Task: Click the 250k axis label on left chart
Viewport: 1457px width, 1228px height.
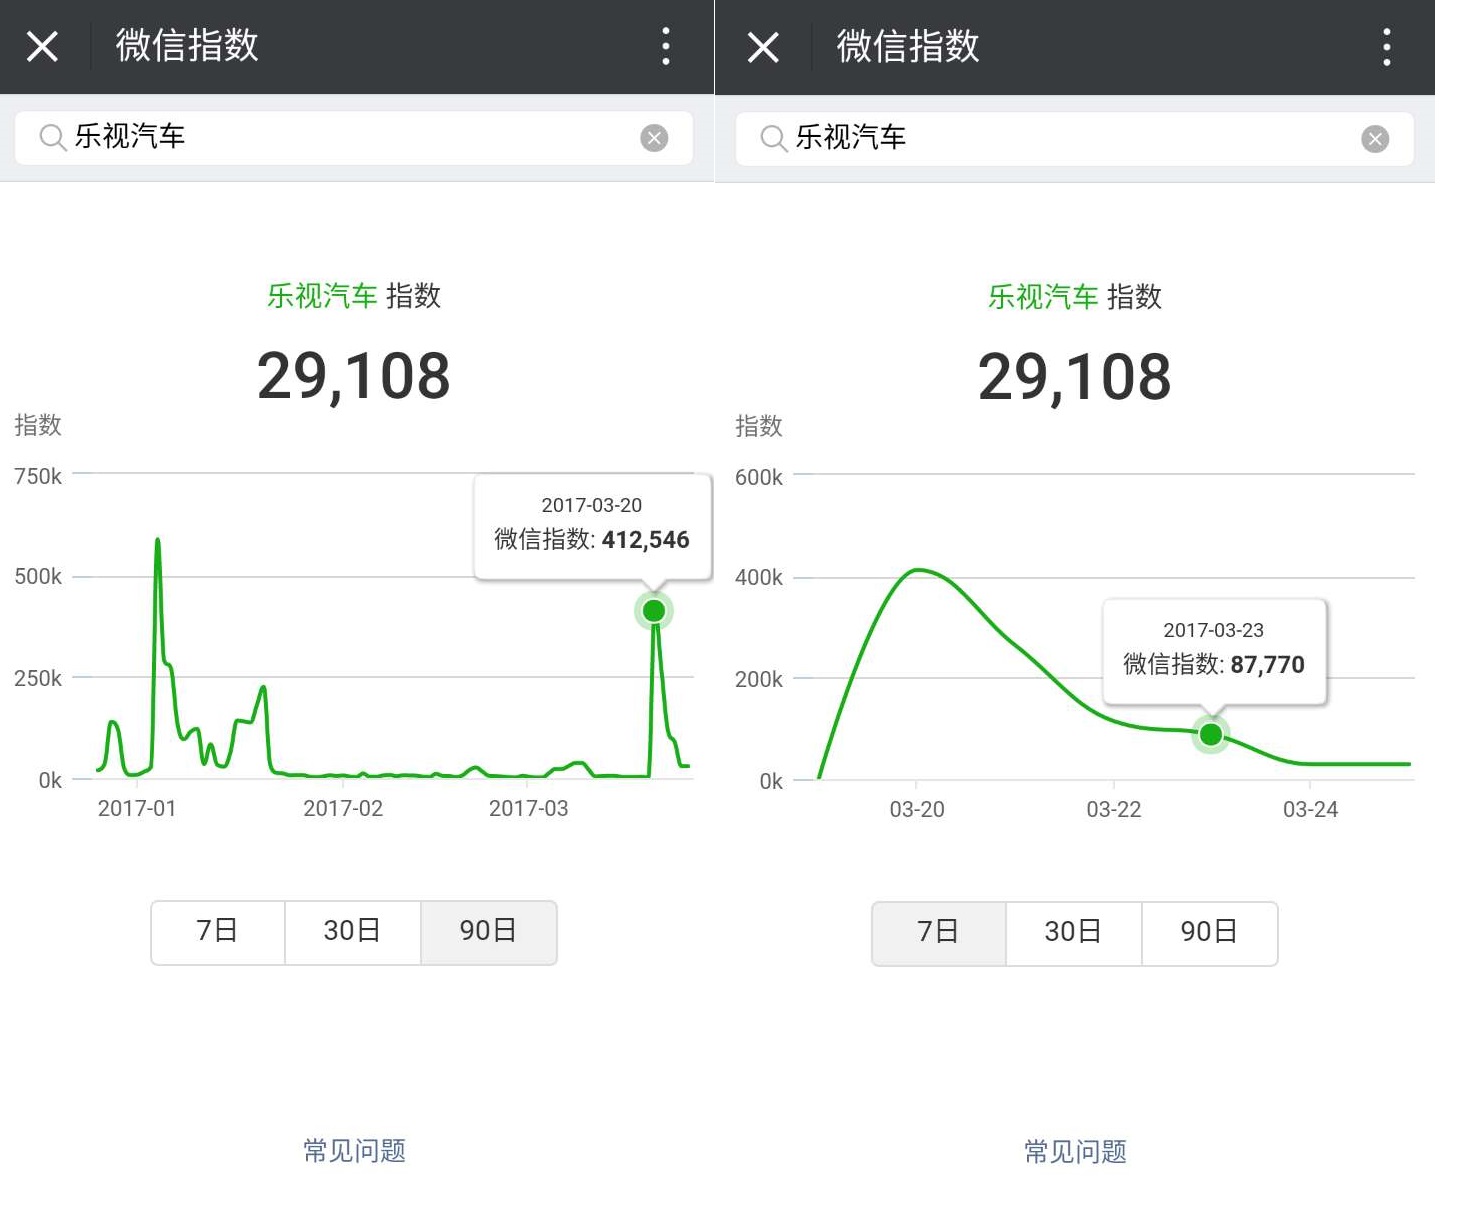Action: coord(38,678)
